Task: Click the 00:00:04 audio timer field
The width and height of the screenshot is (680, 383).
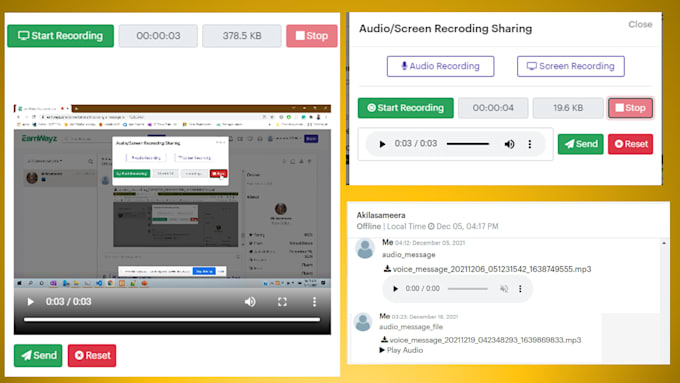Action: pyautogui.click(x=493, y=108)
